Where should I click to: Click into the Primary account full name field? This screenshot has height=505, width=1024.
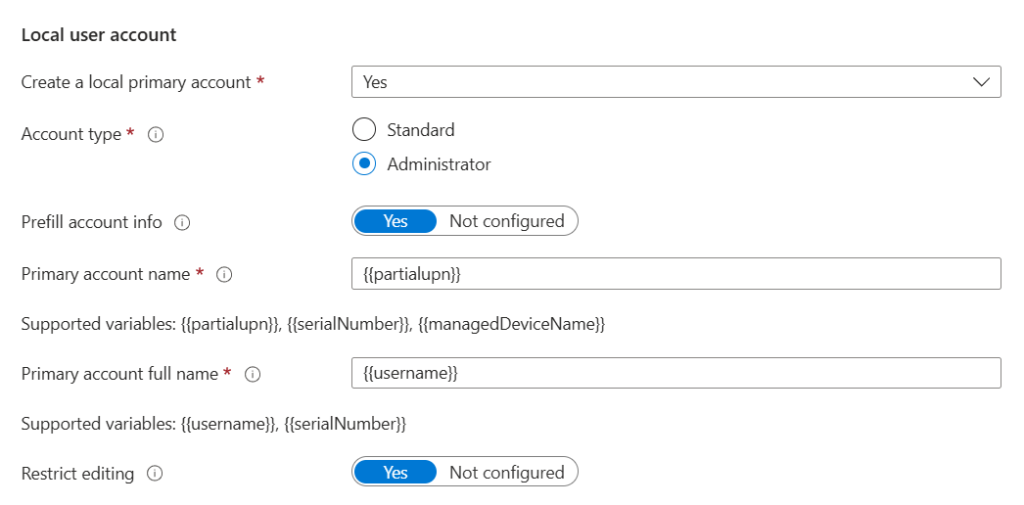click(676, 372)
